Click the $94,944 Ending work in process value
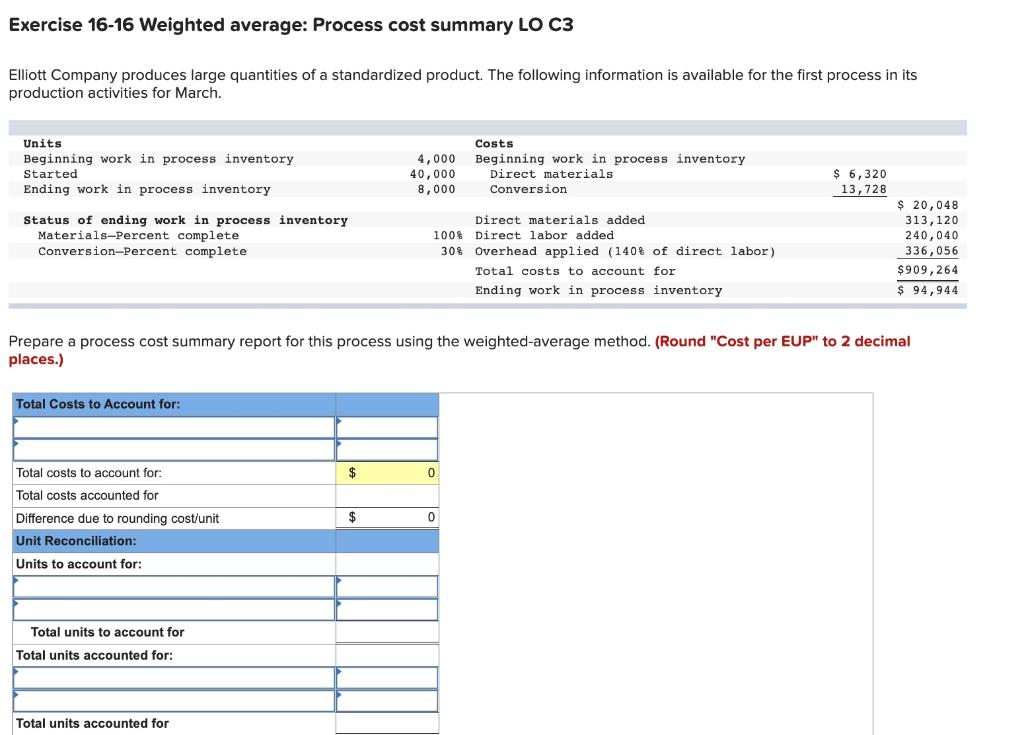Viewport: 1024px width, 735px height. 934,289
